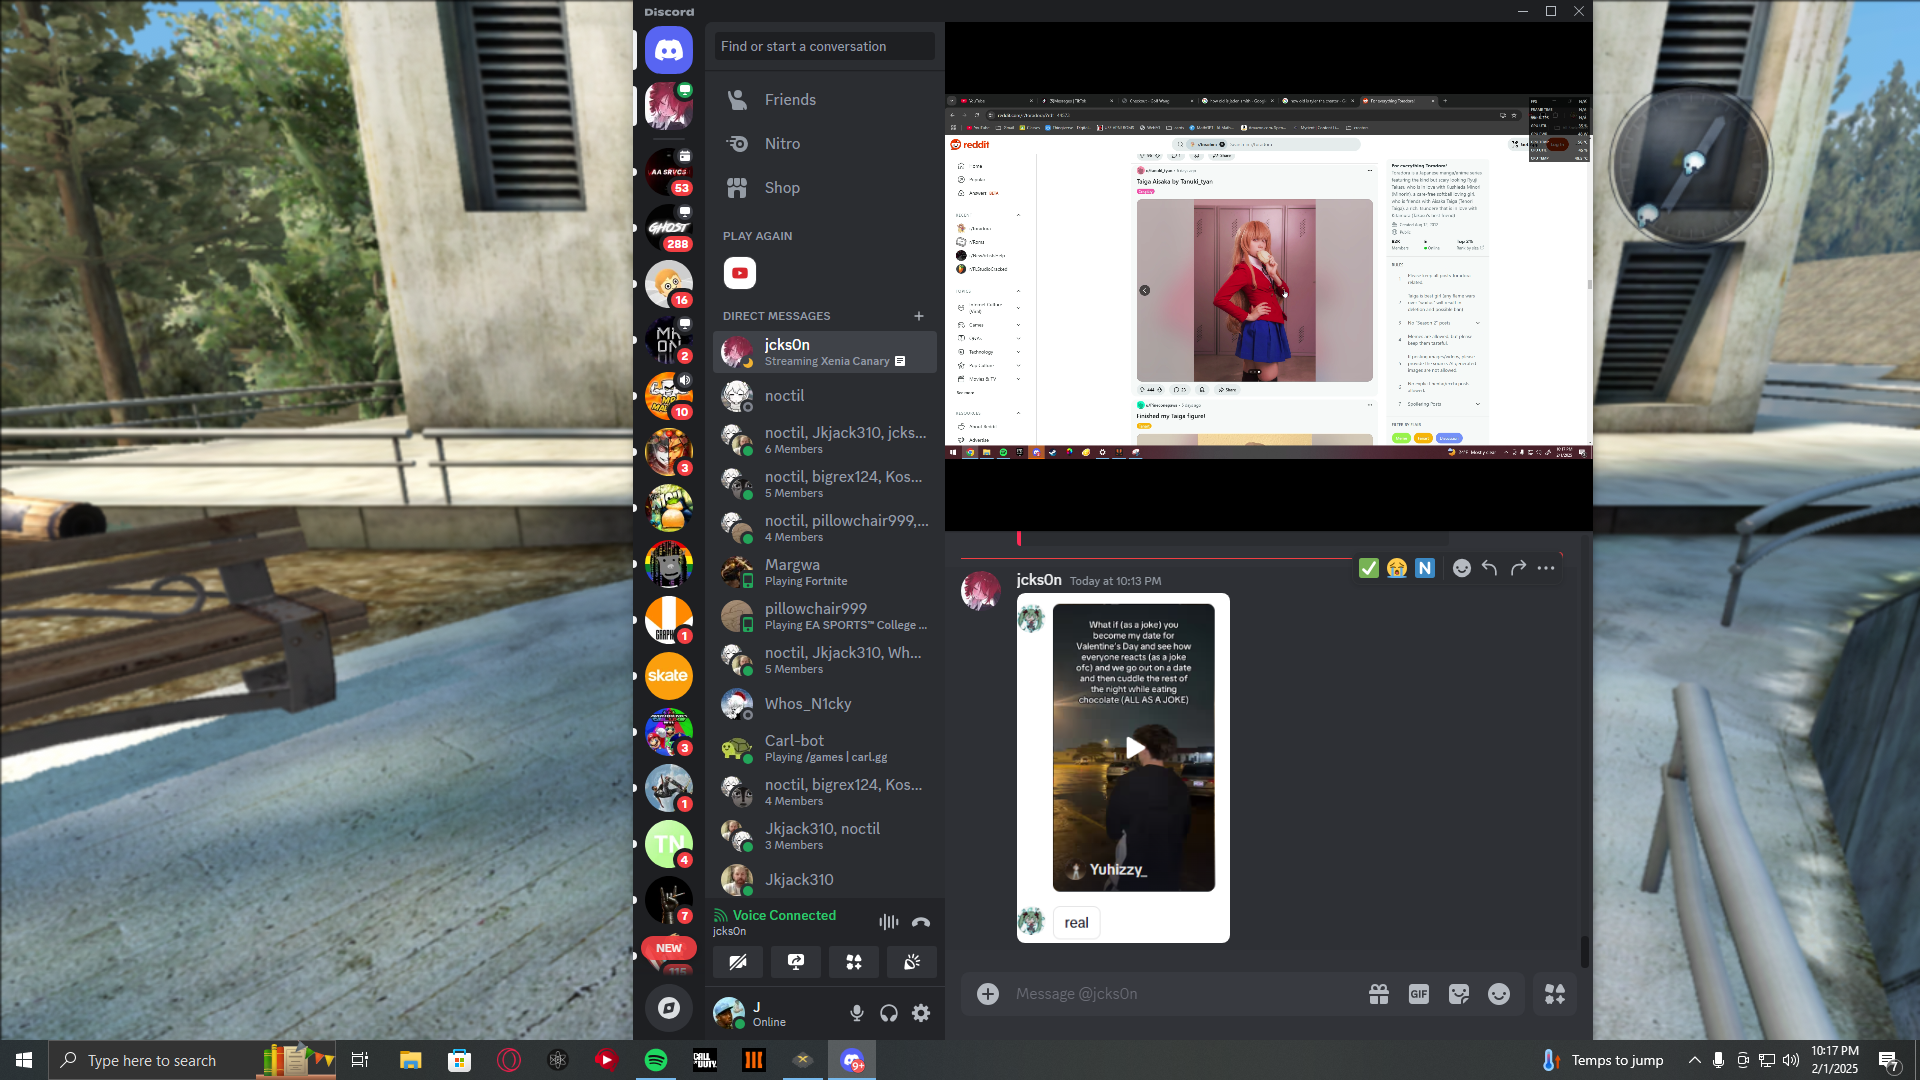Open the sticker picker
This screenshot has height=1080, width=1920.
[x=1459, y=994]
